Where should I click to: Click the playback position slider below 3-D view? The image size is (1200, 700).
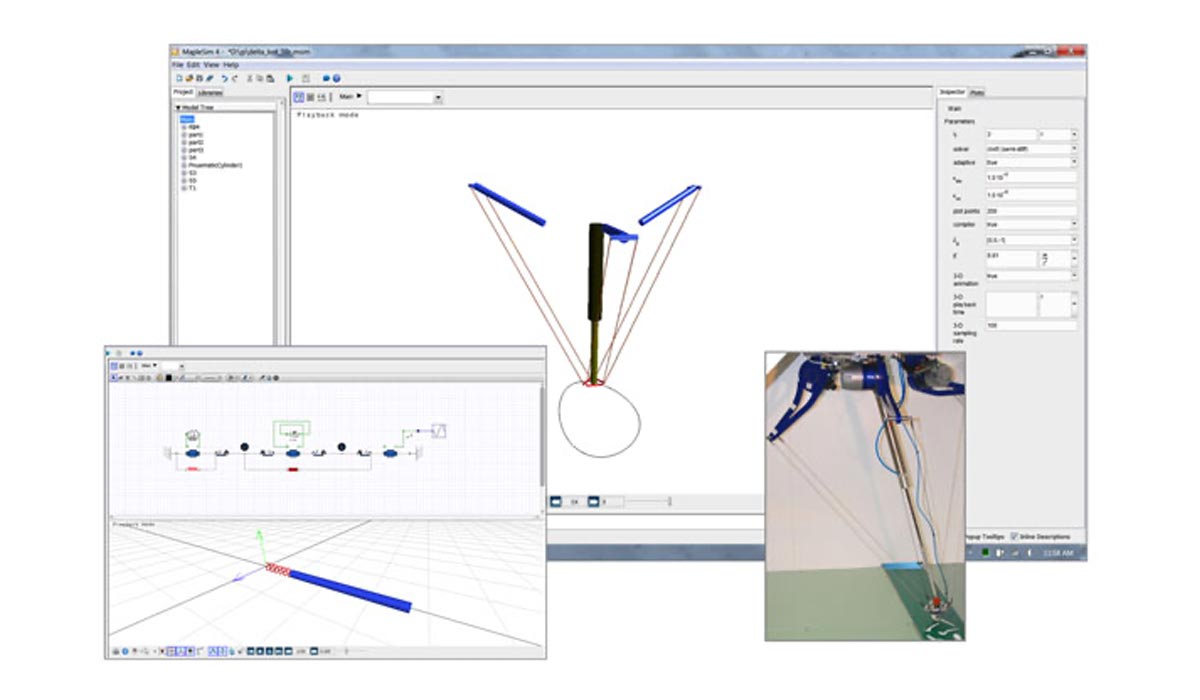click(x=647, y=501)
